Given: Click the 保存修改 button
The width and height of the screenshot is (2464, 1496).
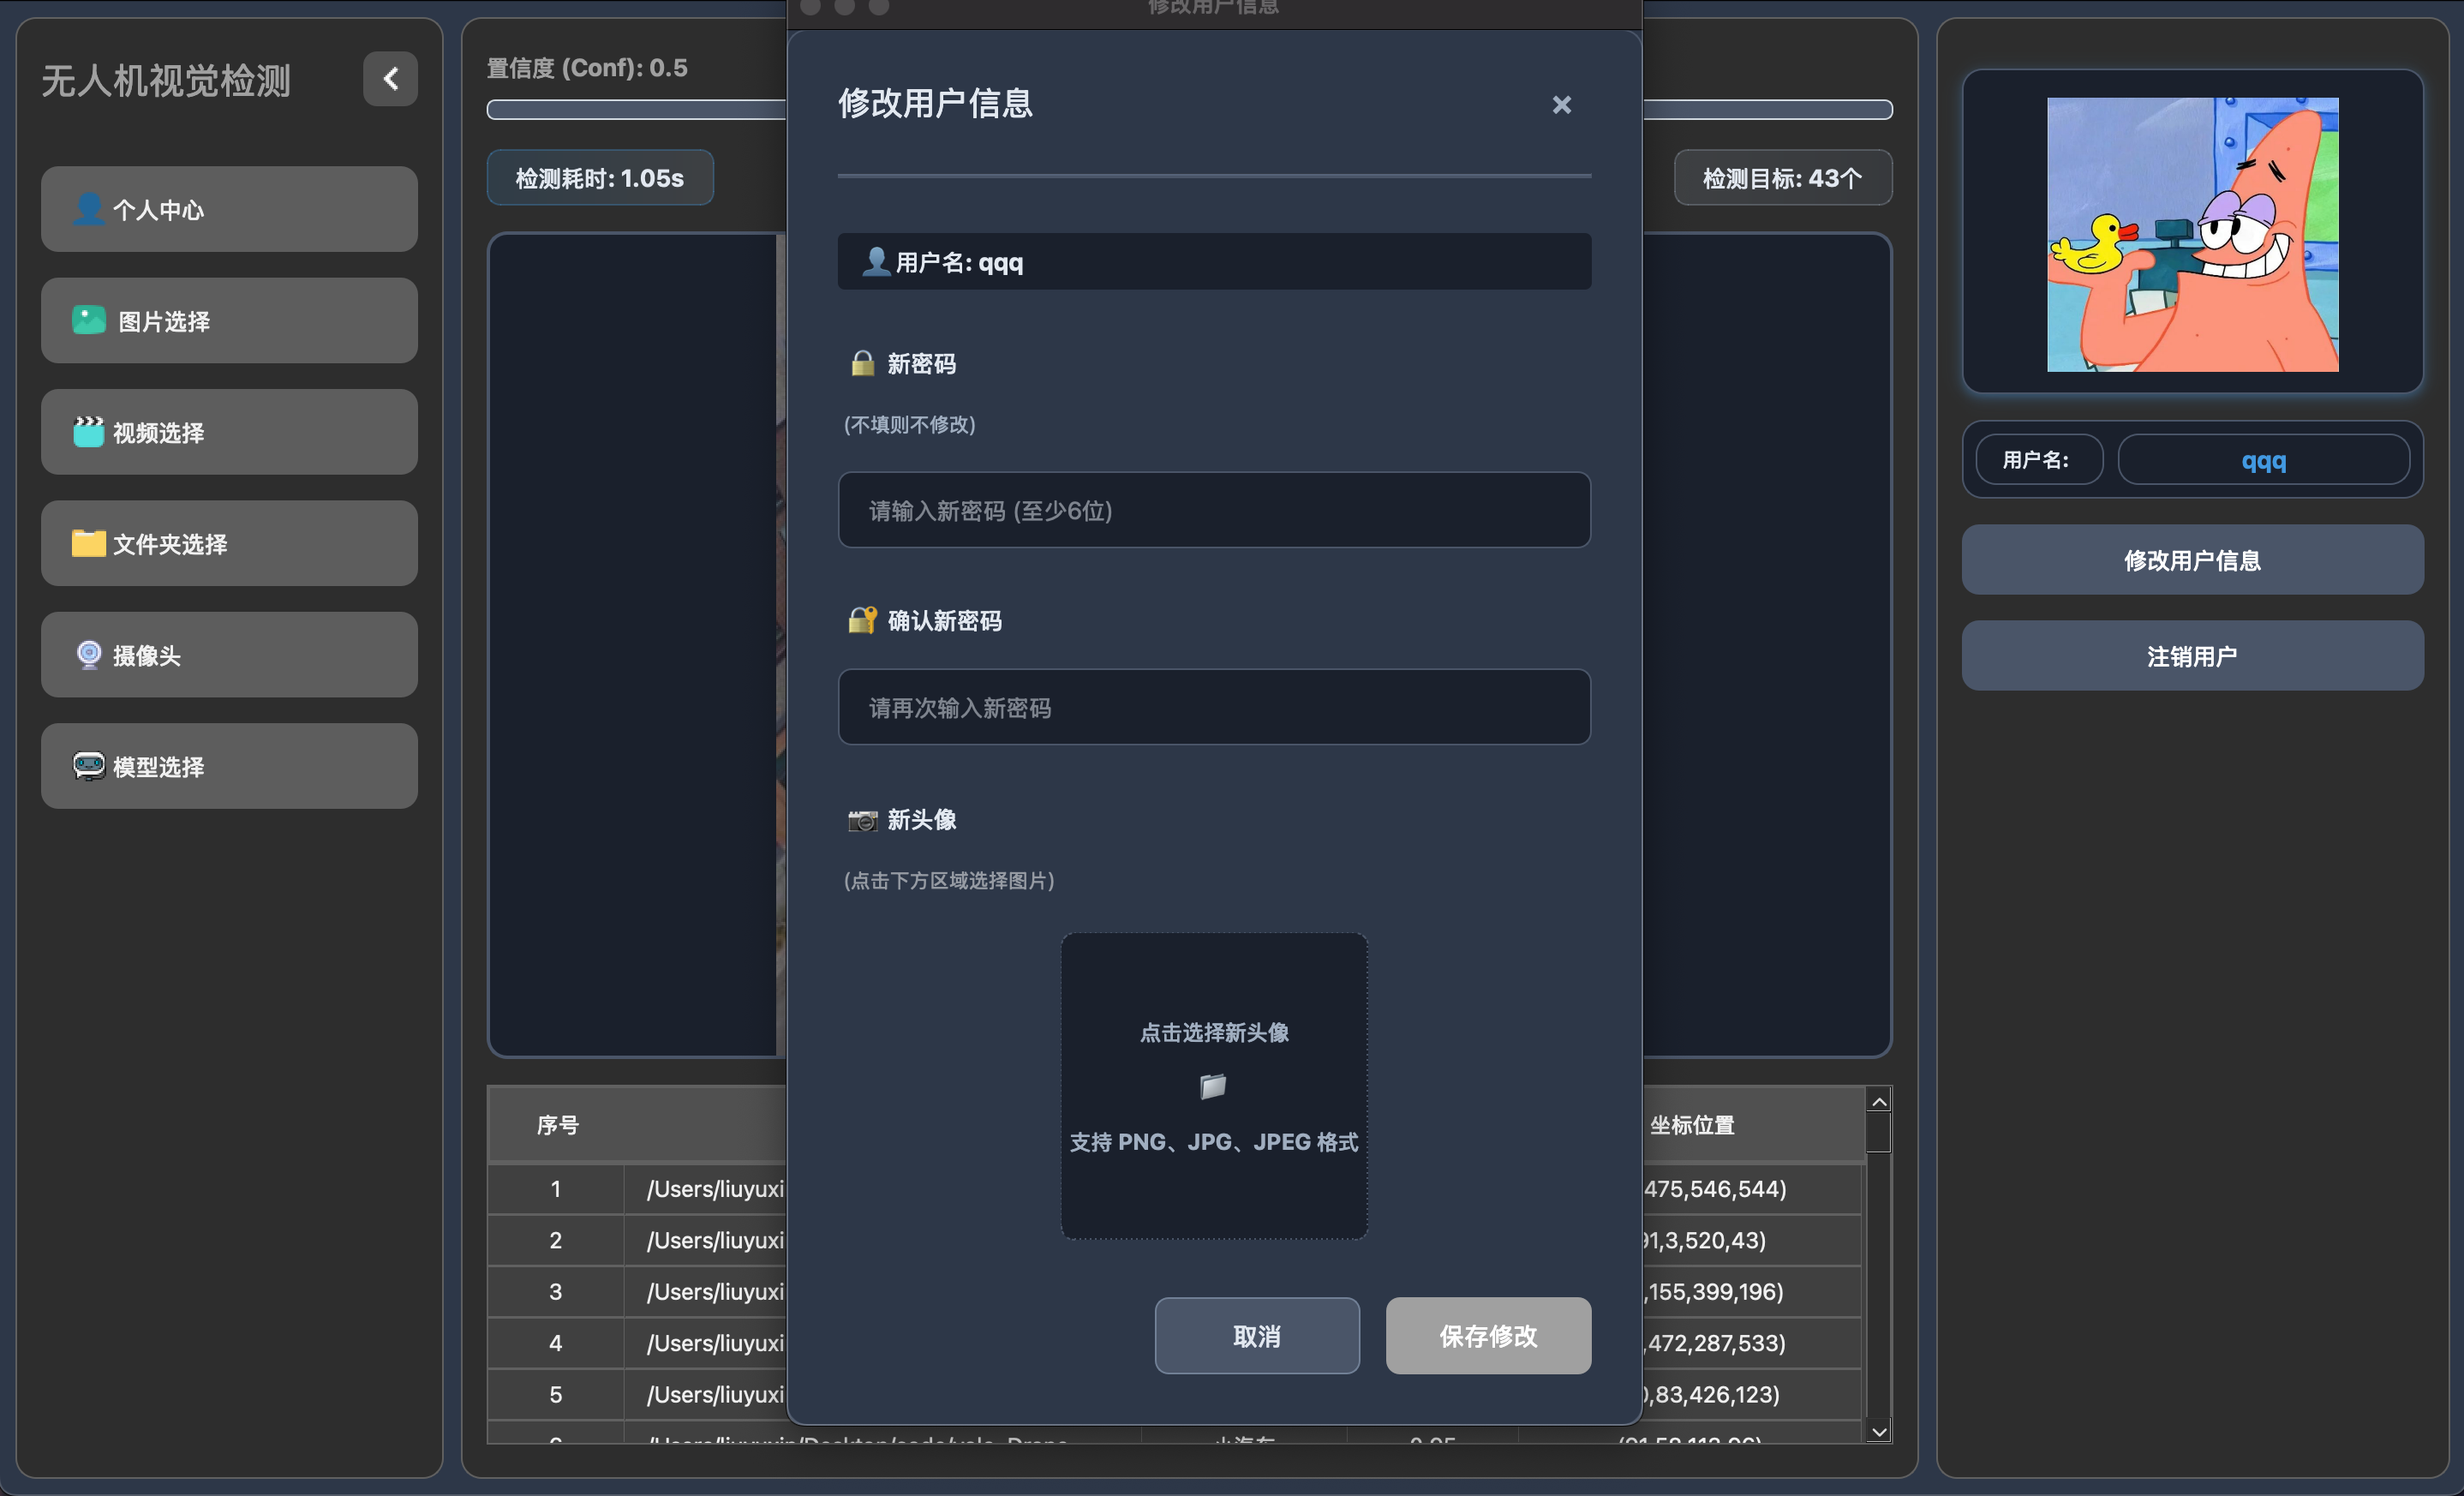Looking at the screenshot, I should click(1487, 1335).
